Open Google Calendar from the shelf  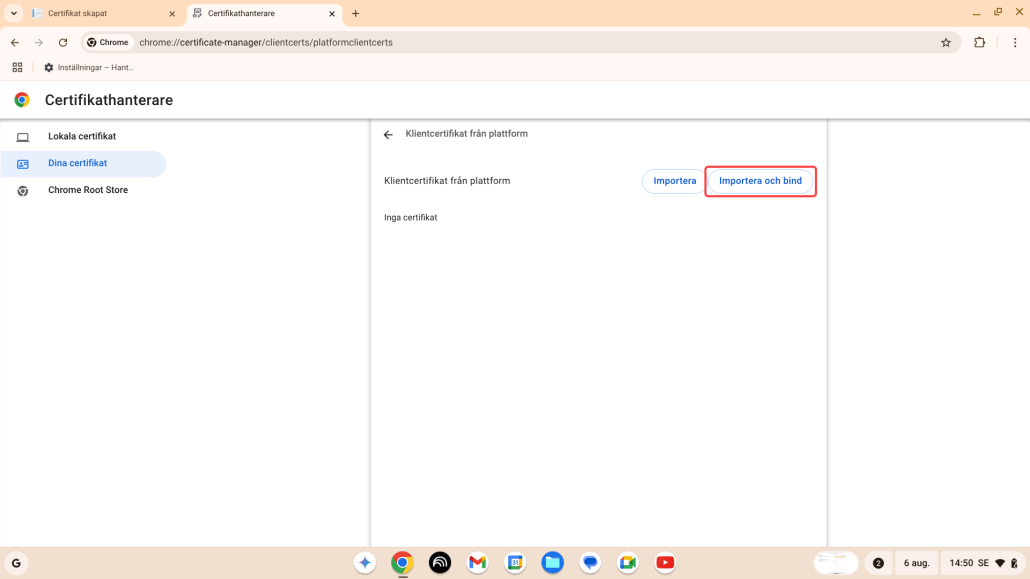point(514,563)
